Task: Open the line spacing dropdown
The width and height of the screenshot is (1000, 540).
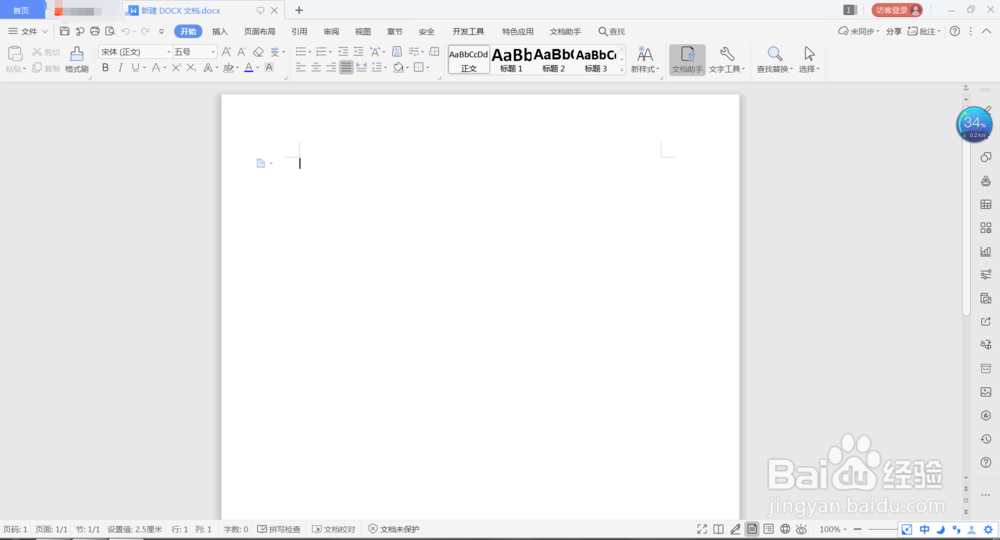Action: [x=377, y=68]
